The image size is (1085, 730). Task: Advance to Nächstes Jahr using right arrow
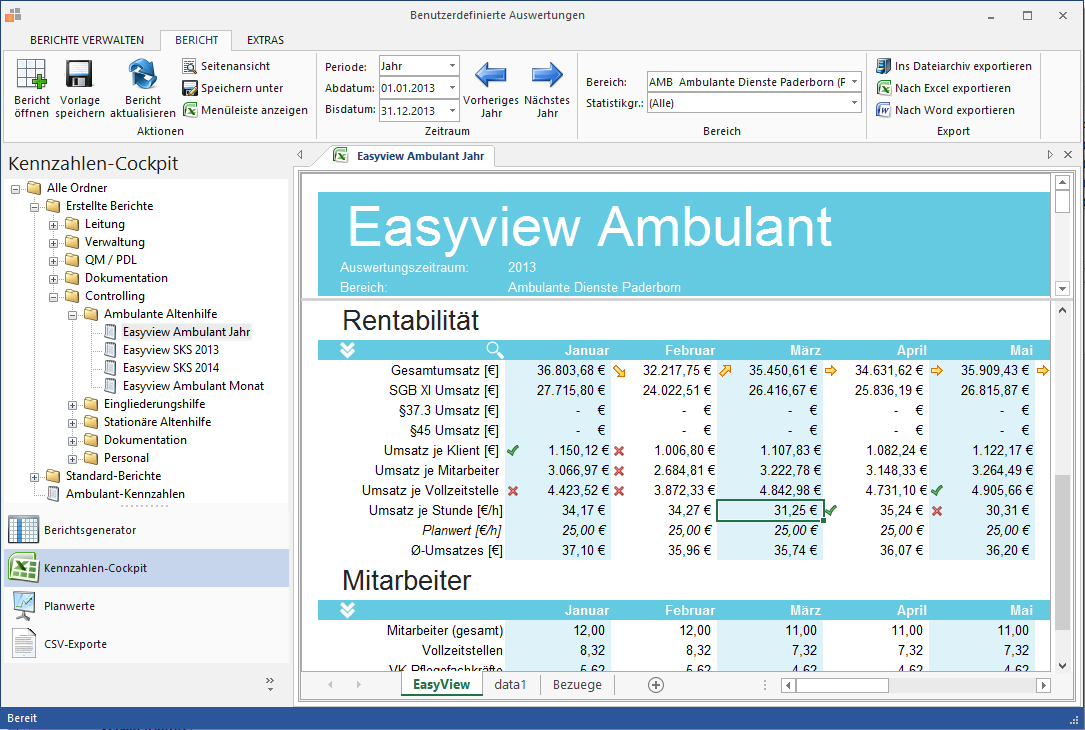point(547,76)
